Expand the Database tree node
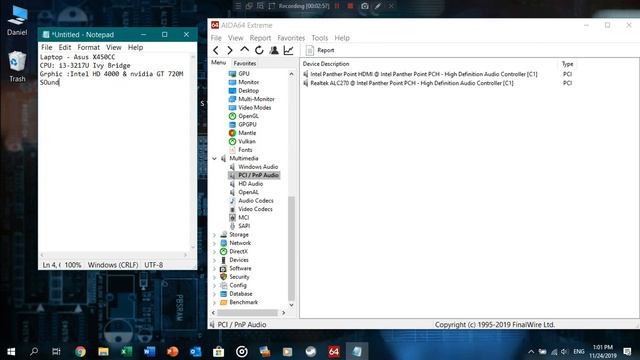Viewport: 640px width, 360px height. tap(214, 294)
